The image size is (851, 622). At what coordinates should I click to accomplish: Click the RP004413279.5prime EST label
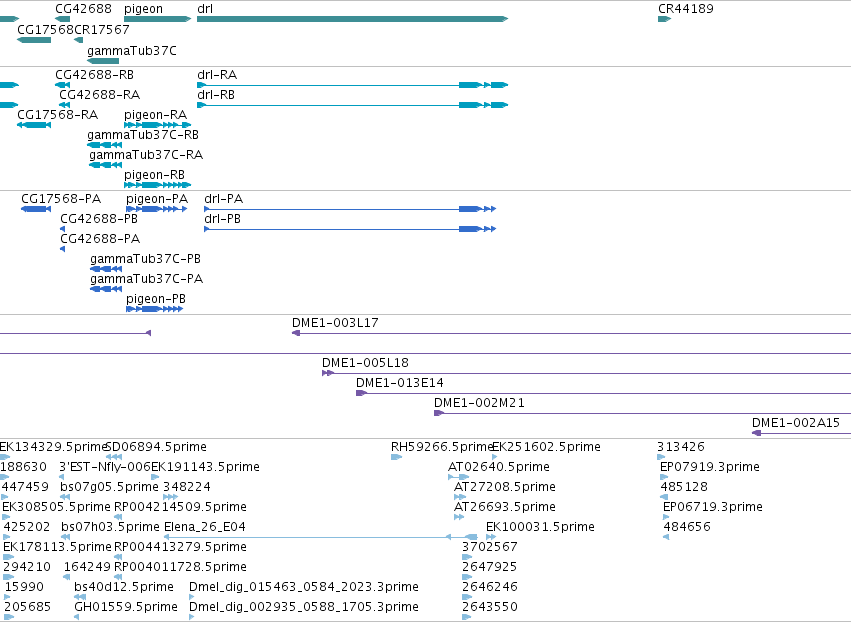[180, 548]
